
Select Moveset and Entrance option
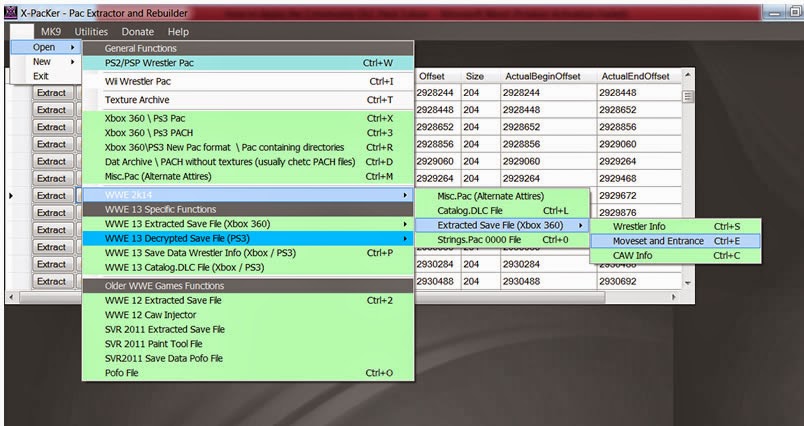pyautogui.click(x=675, y=240)
